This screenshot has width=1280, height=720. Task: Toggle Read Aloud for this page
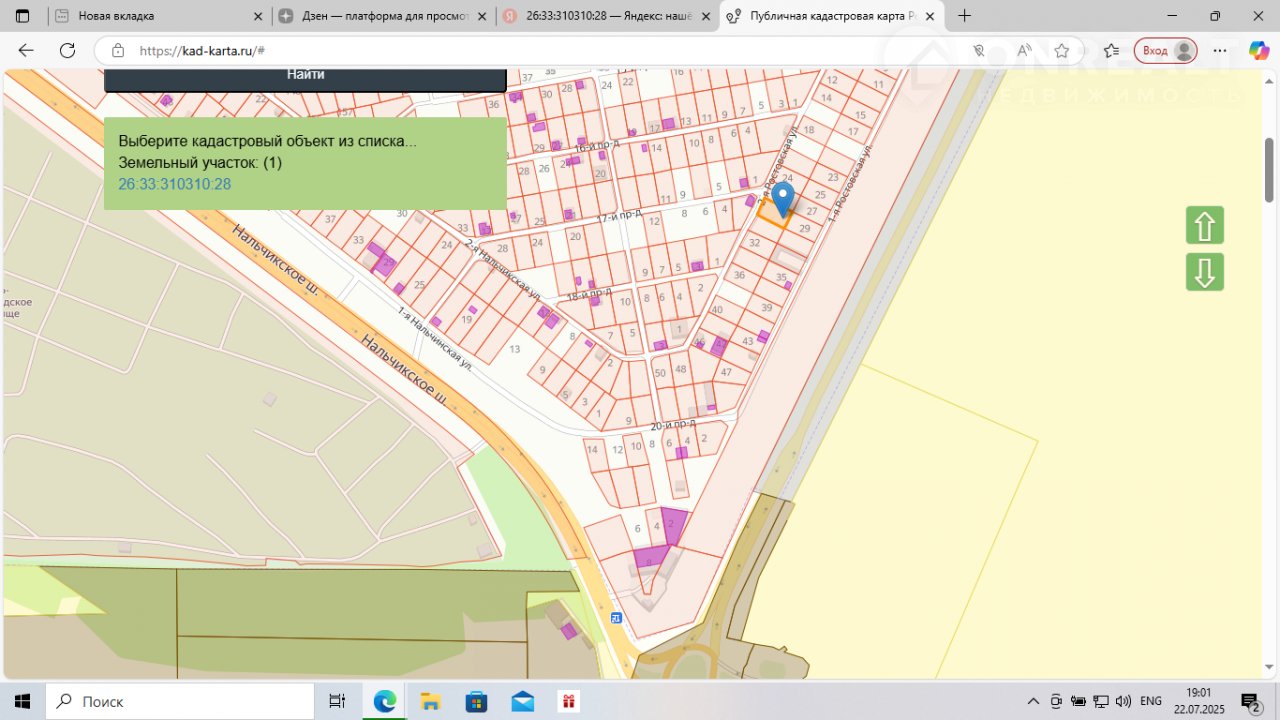1023,51
